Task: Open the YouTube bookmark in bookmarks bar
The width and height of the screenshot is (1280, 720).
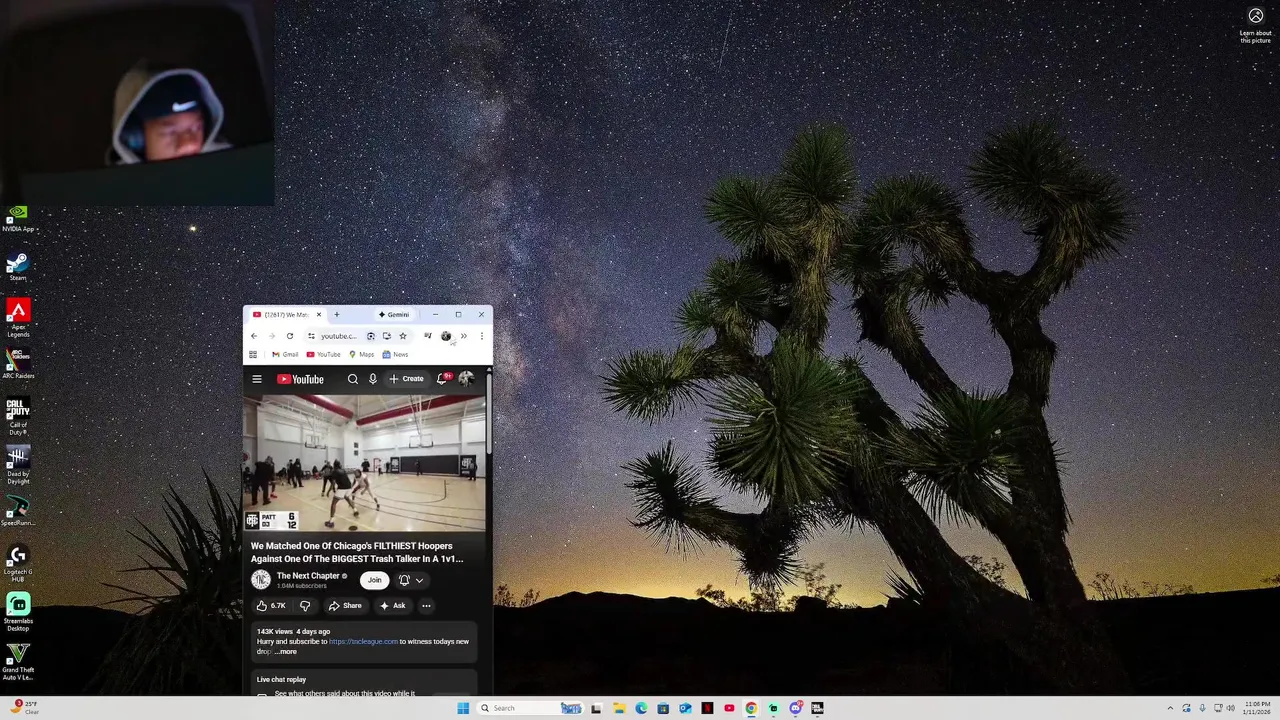Action: click(x=323, y=354)
